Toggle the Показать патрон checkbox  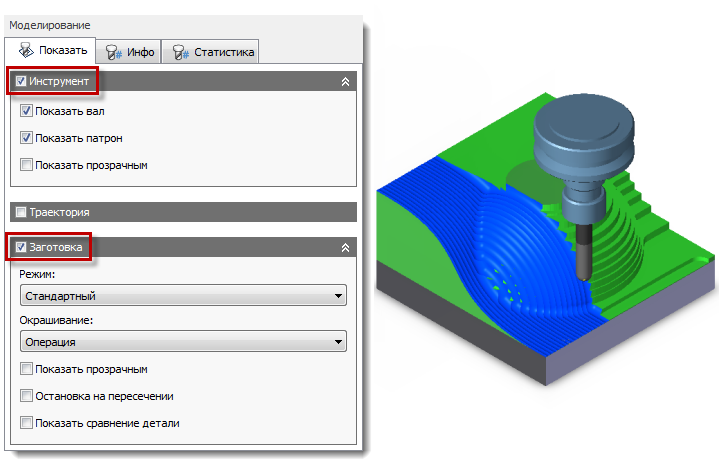coord(26,138)
